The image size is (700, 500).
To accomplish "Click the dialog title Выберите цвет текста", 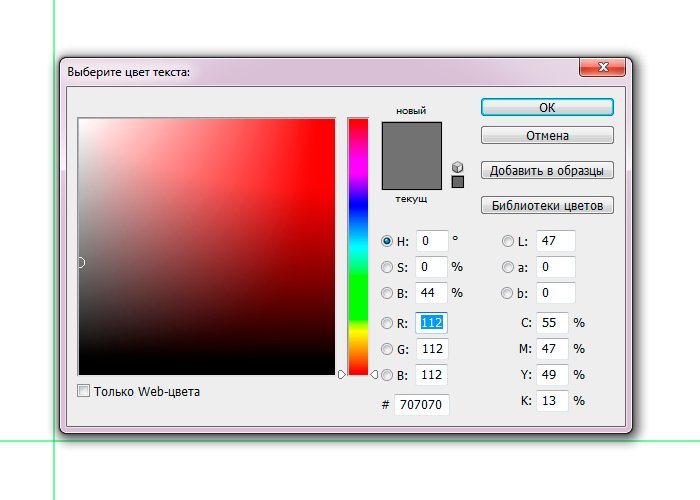I will (129, 72).
